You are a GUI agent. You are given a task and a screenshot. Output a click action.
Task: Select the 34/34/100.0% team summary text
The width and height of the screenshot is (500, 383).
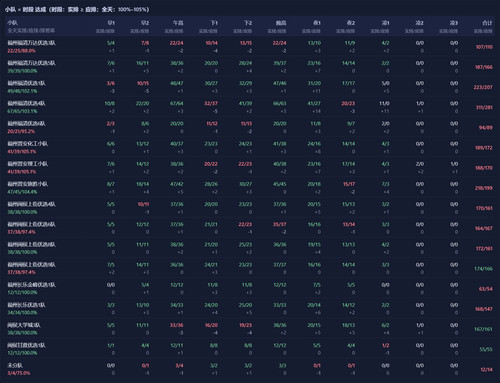pos(22,313)
